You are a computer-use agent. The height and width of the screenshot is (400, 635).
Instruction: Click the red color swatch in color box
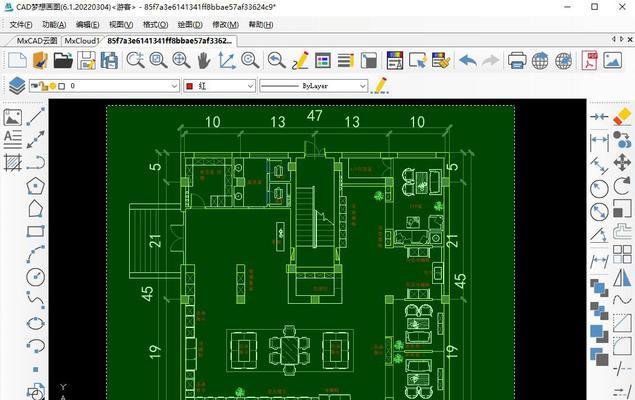click(190, 86)
